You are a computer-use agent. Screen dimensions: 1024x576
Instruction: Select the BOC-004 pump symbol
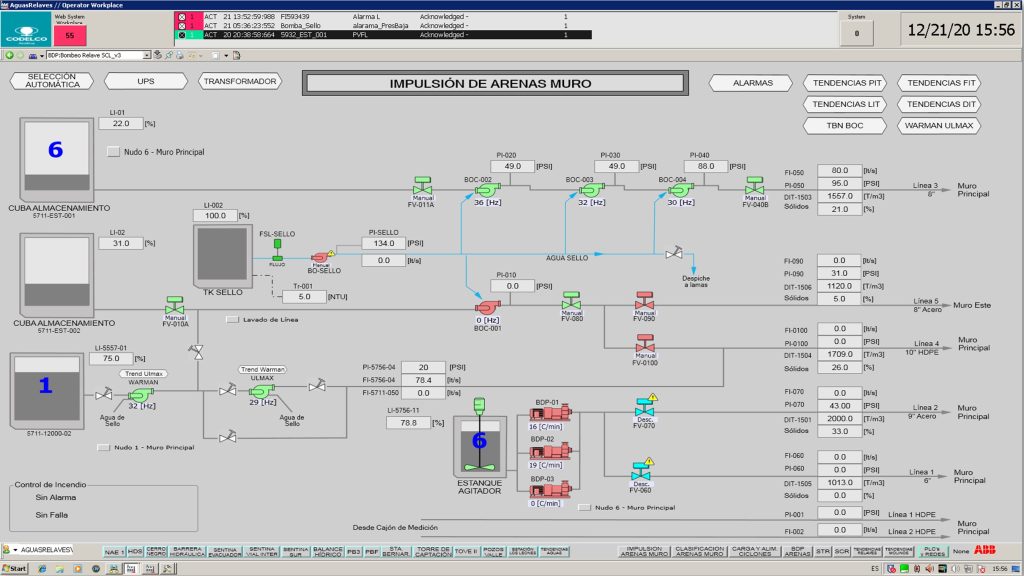click(x=676, y=189)
